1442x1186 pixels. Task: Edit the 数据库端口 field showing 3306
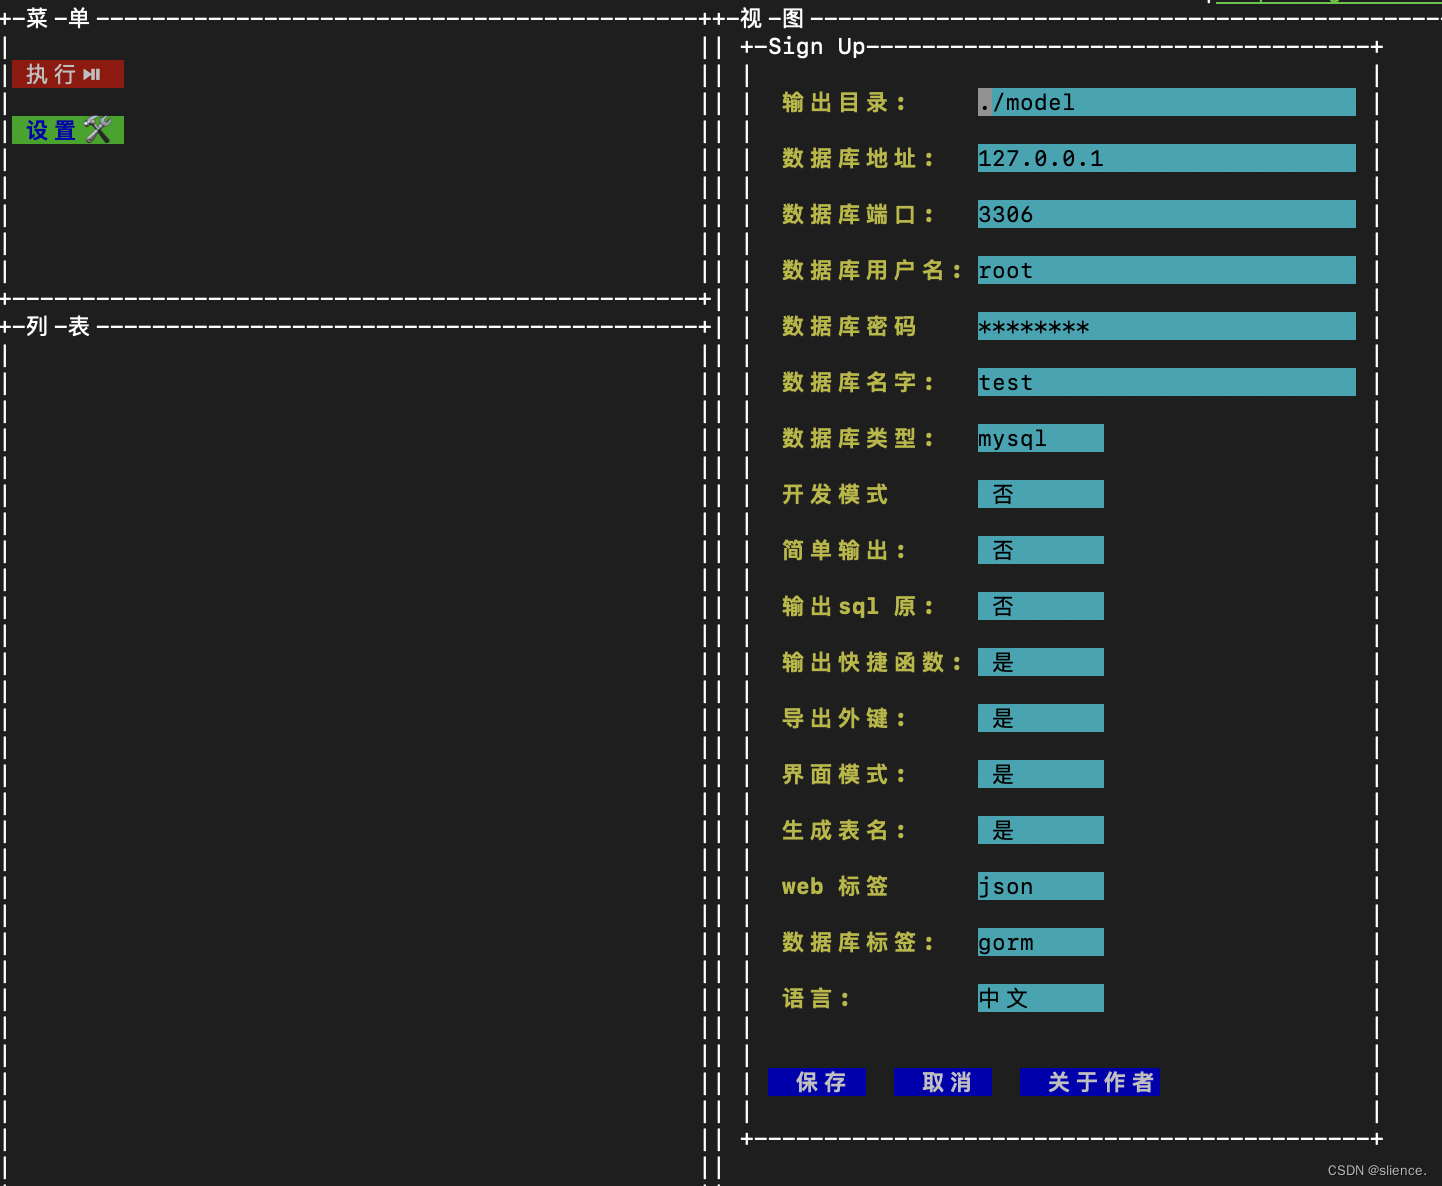1166,214
